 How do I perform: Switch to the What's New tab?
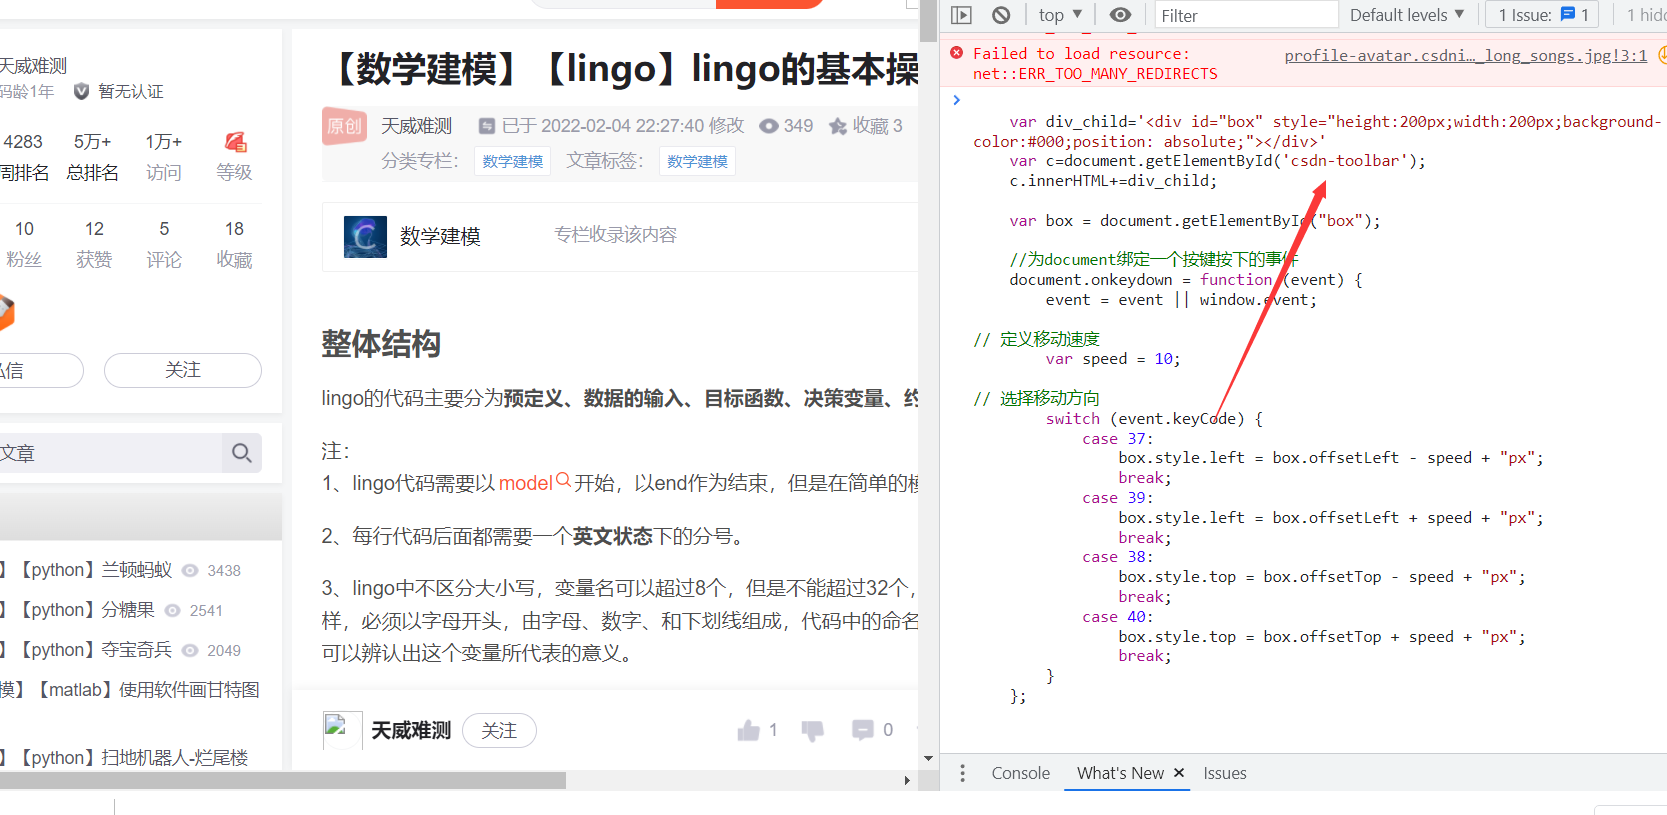(1120, 773)
